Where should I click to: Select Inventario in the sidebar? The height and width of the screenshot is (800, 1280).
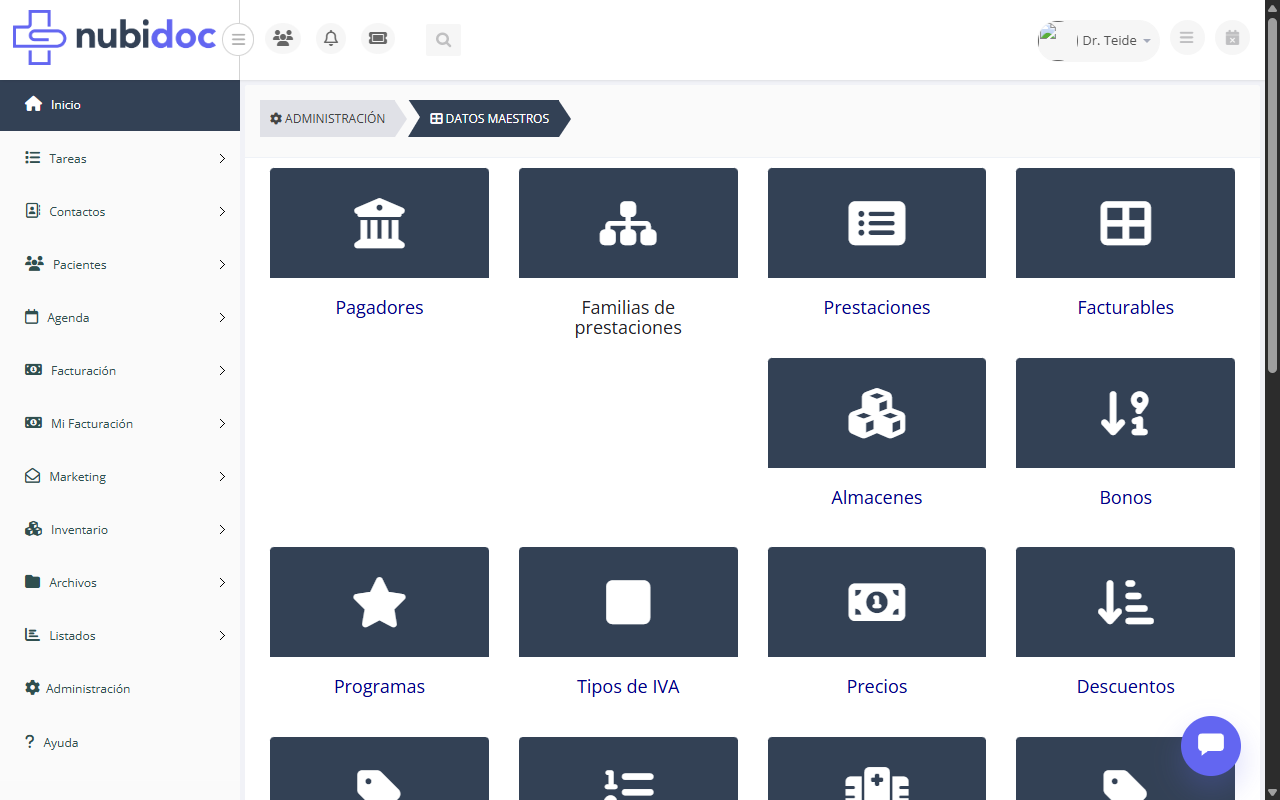point(120,529)
